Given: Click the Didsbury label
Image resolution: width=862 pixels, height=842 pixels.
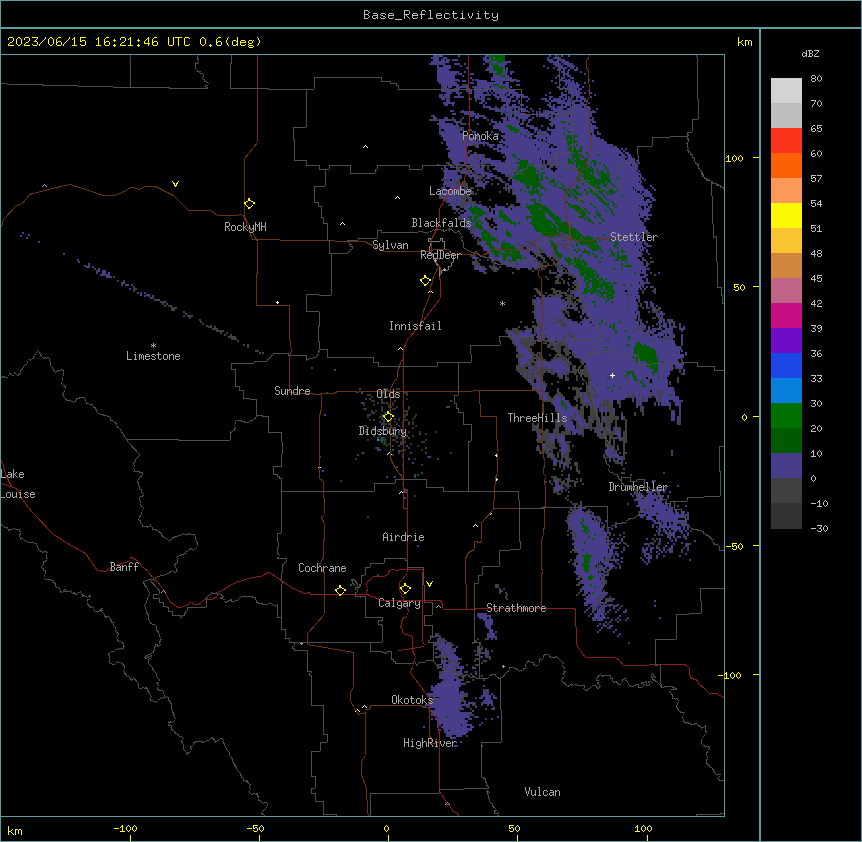Looking at the screenshot, I should (382, 431).
